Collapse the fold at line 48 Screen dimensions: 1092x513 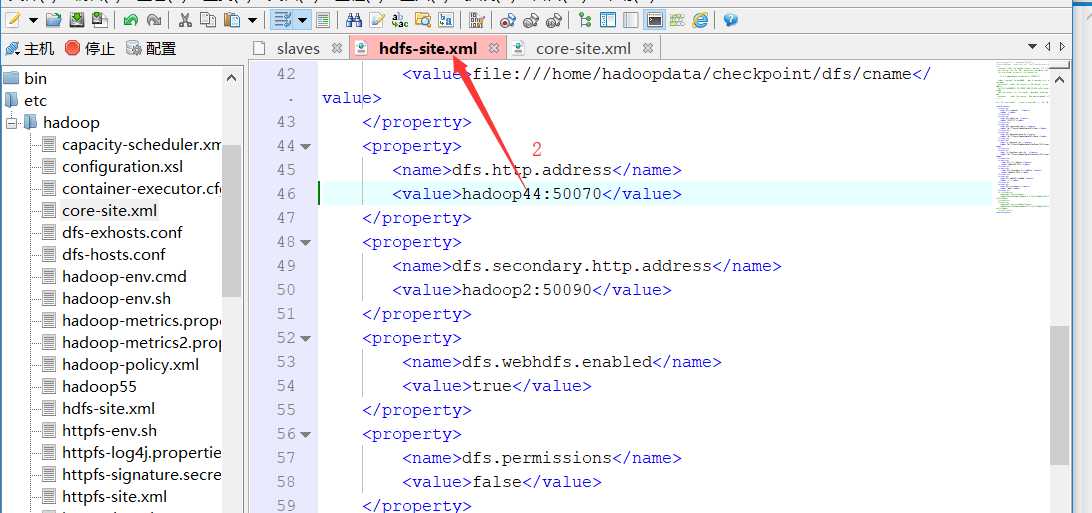click(305, 243)
